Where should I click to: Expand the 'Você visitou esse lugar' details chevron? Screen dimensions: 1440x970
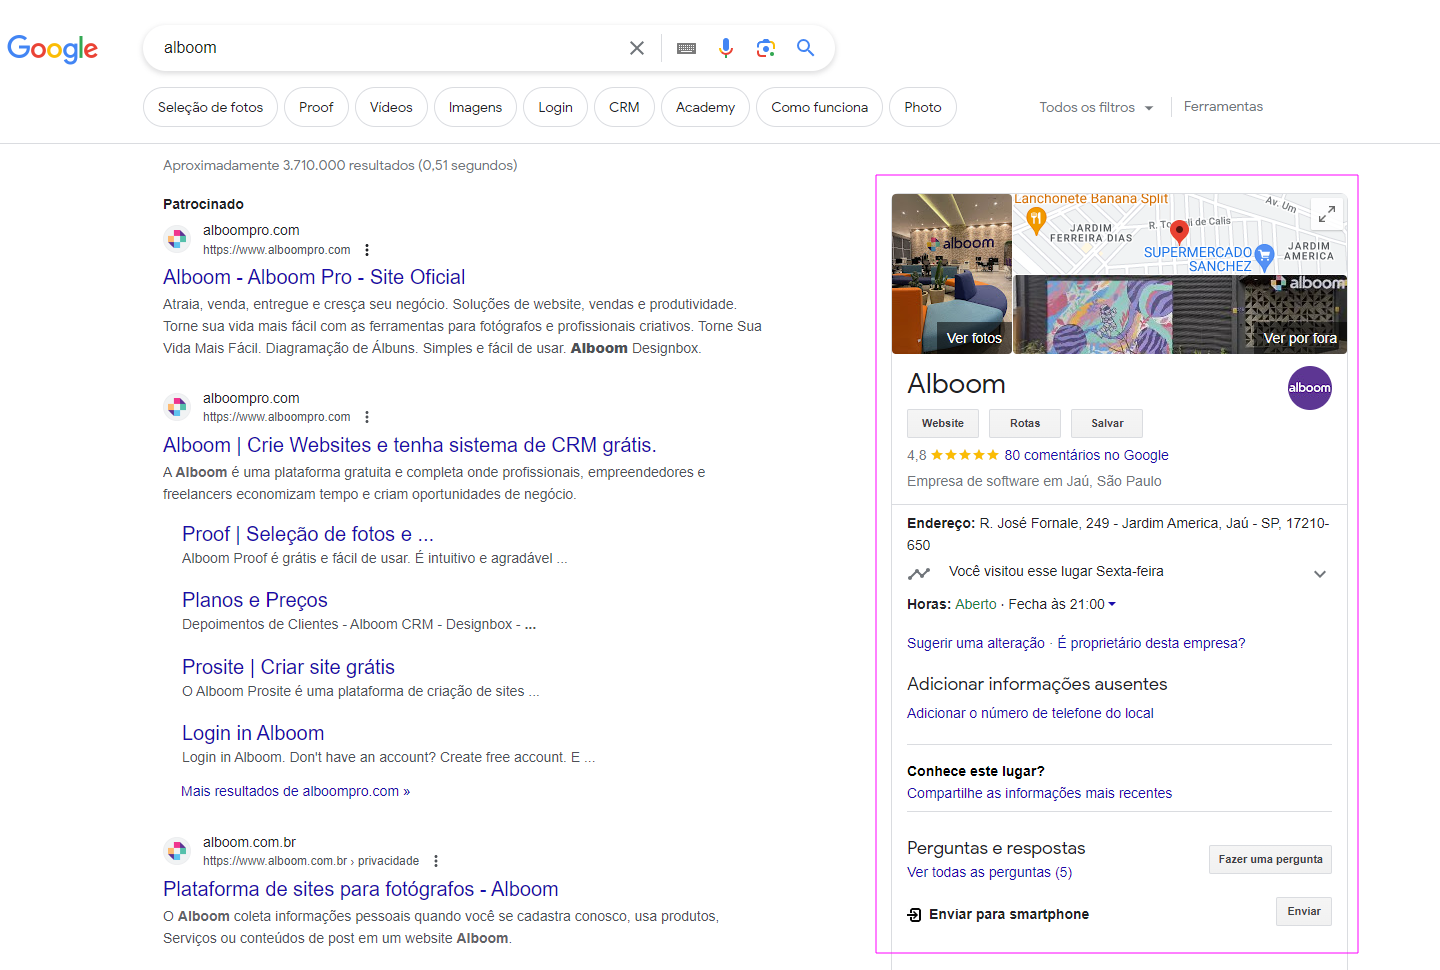click(x=1320, y=574)
